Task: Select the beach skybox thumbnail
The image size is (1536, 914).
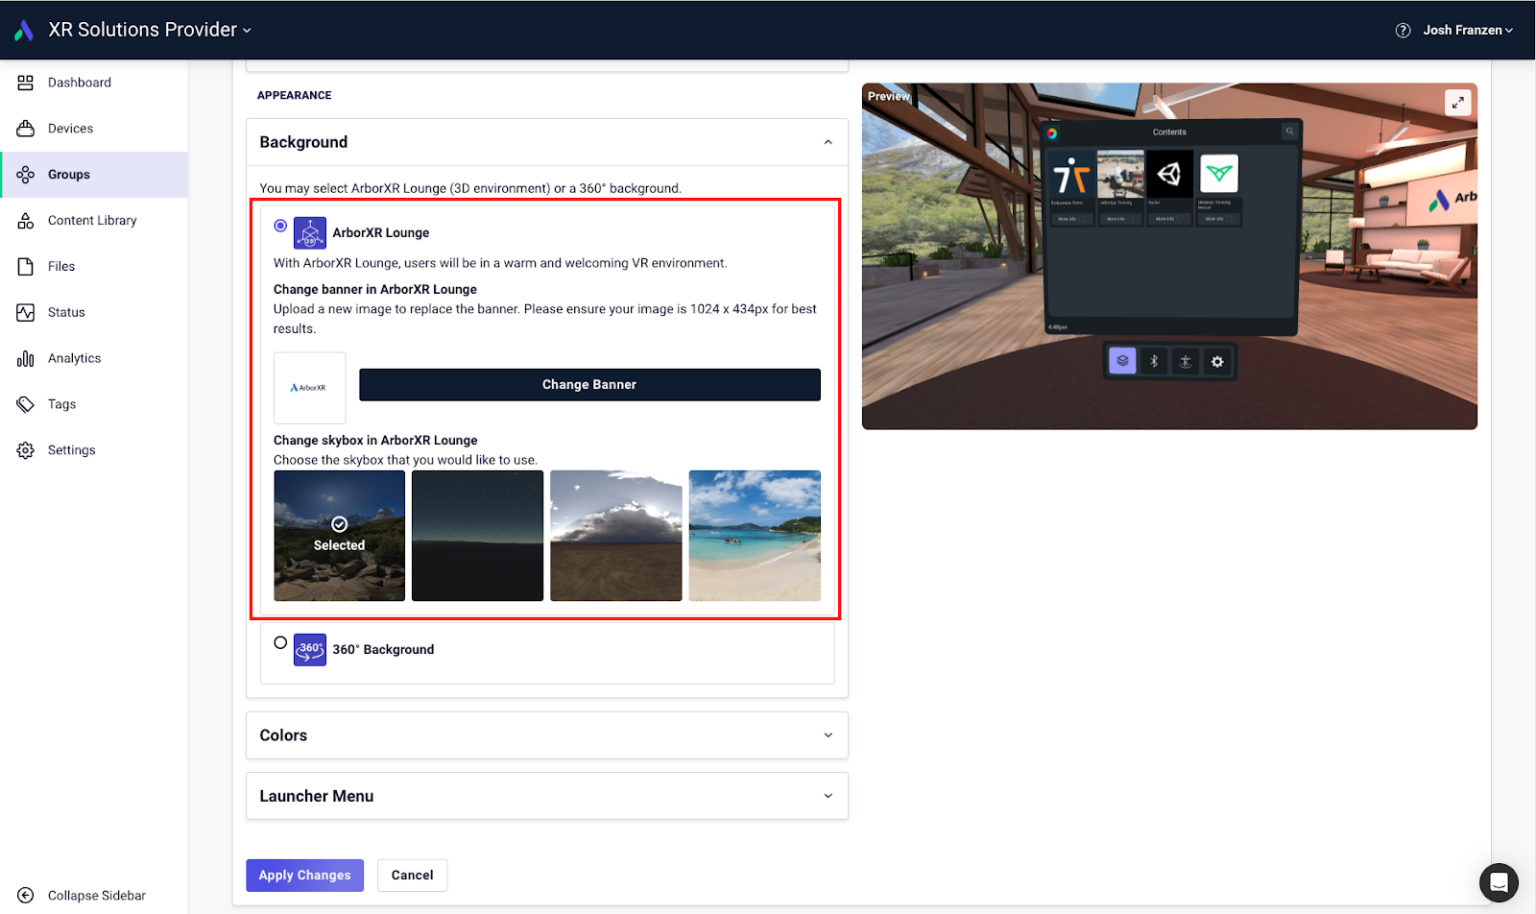Action: point(754,534)
